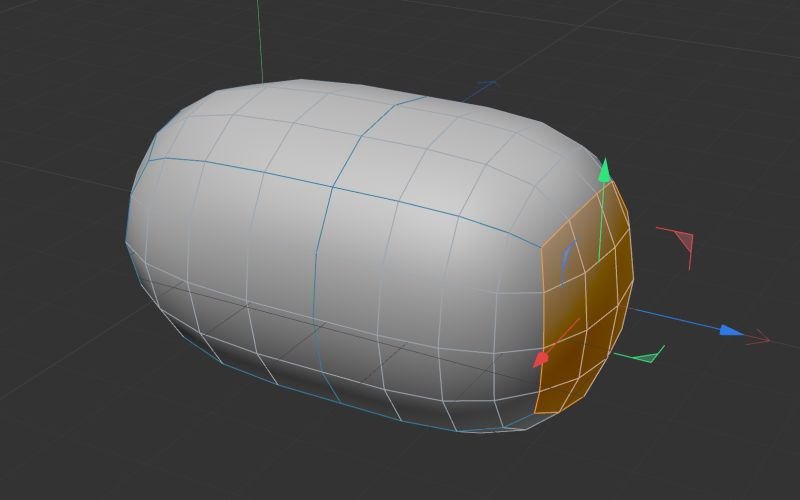Grab the green Y-axis arrow handle

click(605, 170)
